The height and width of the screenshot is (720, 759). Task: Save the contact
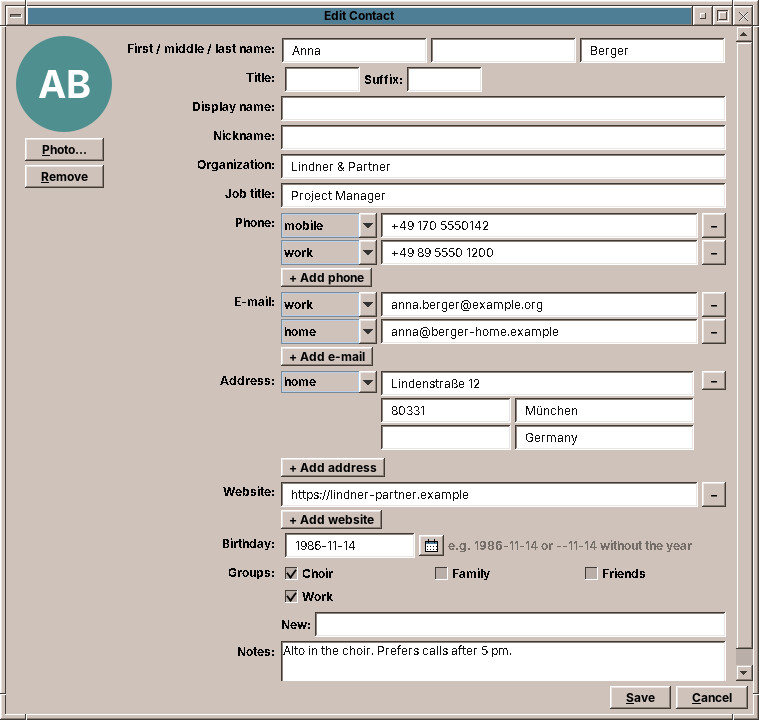pyautogui.click(x=640, y=698)
